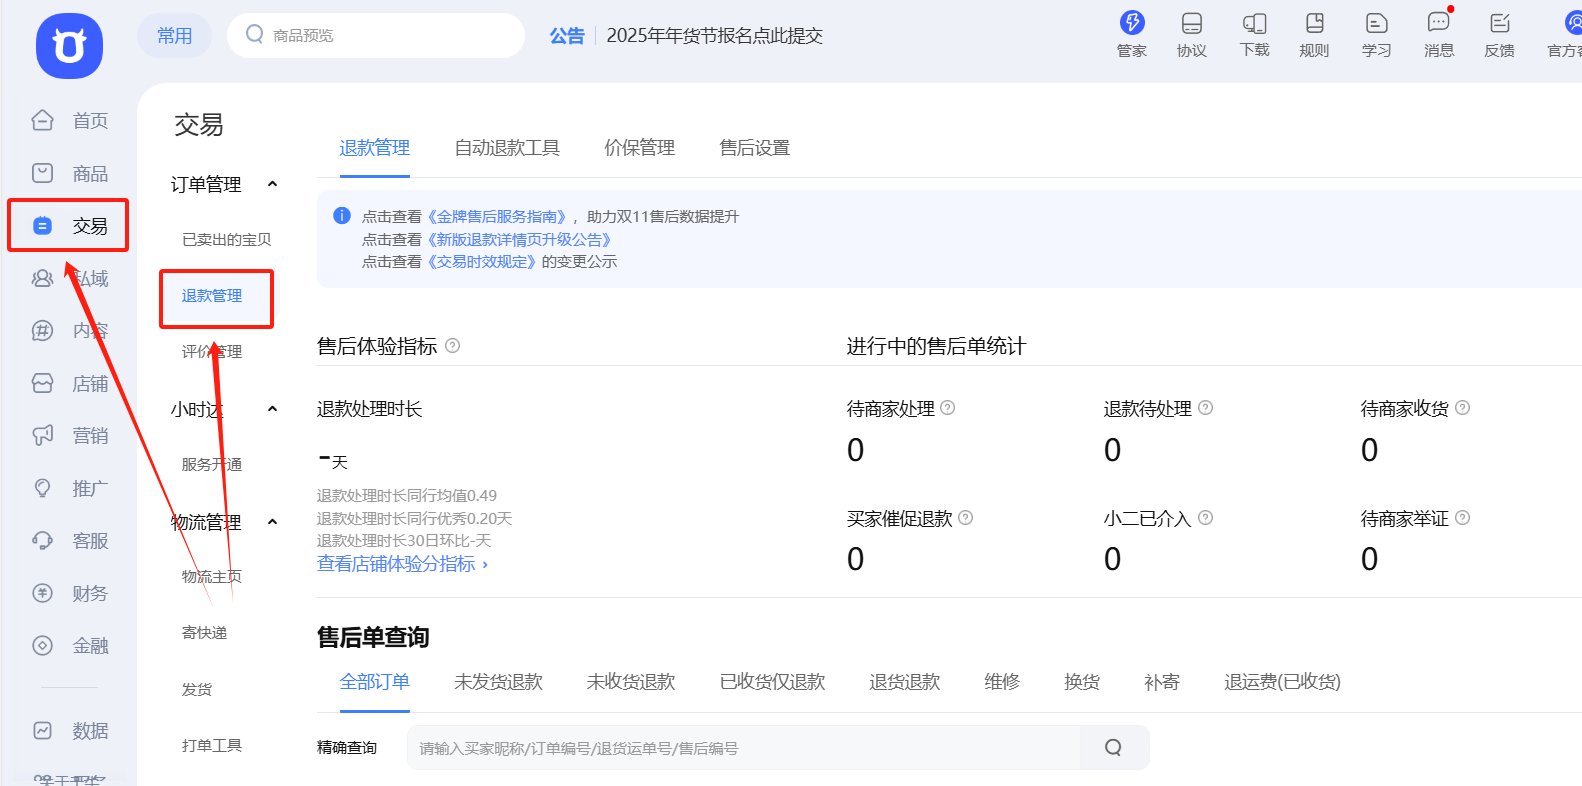Select the 未收货退款 filter tab
The height and width of the screenshot is (786, 1582).
(x=631, y=682)
